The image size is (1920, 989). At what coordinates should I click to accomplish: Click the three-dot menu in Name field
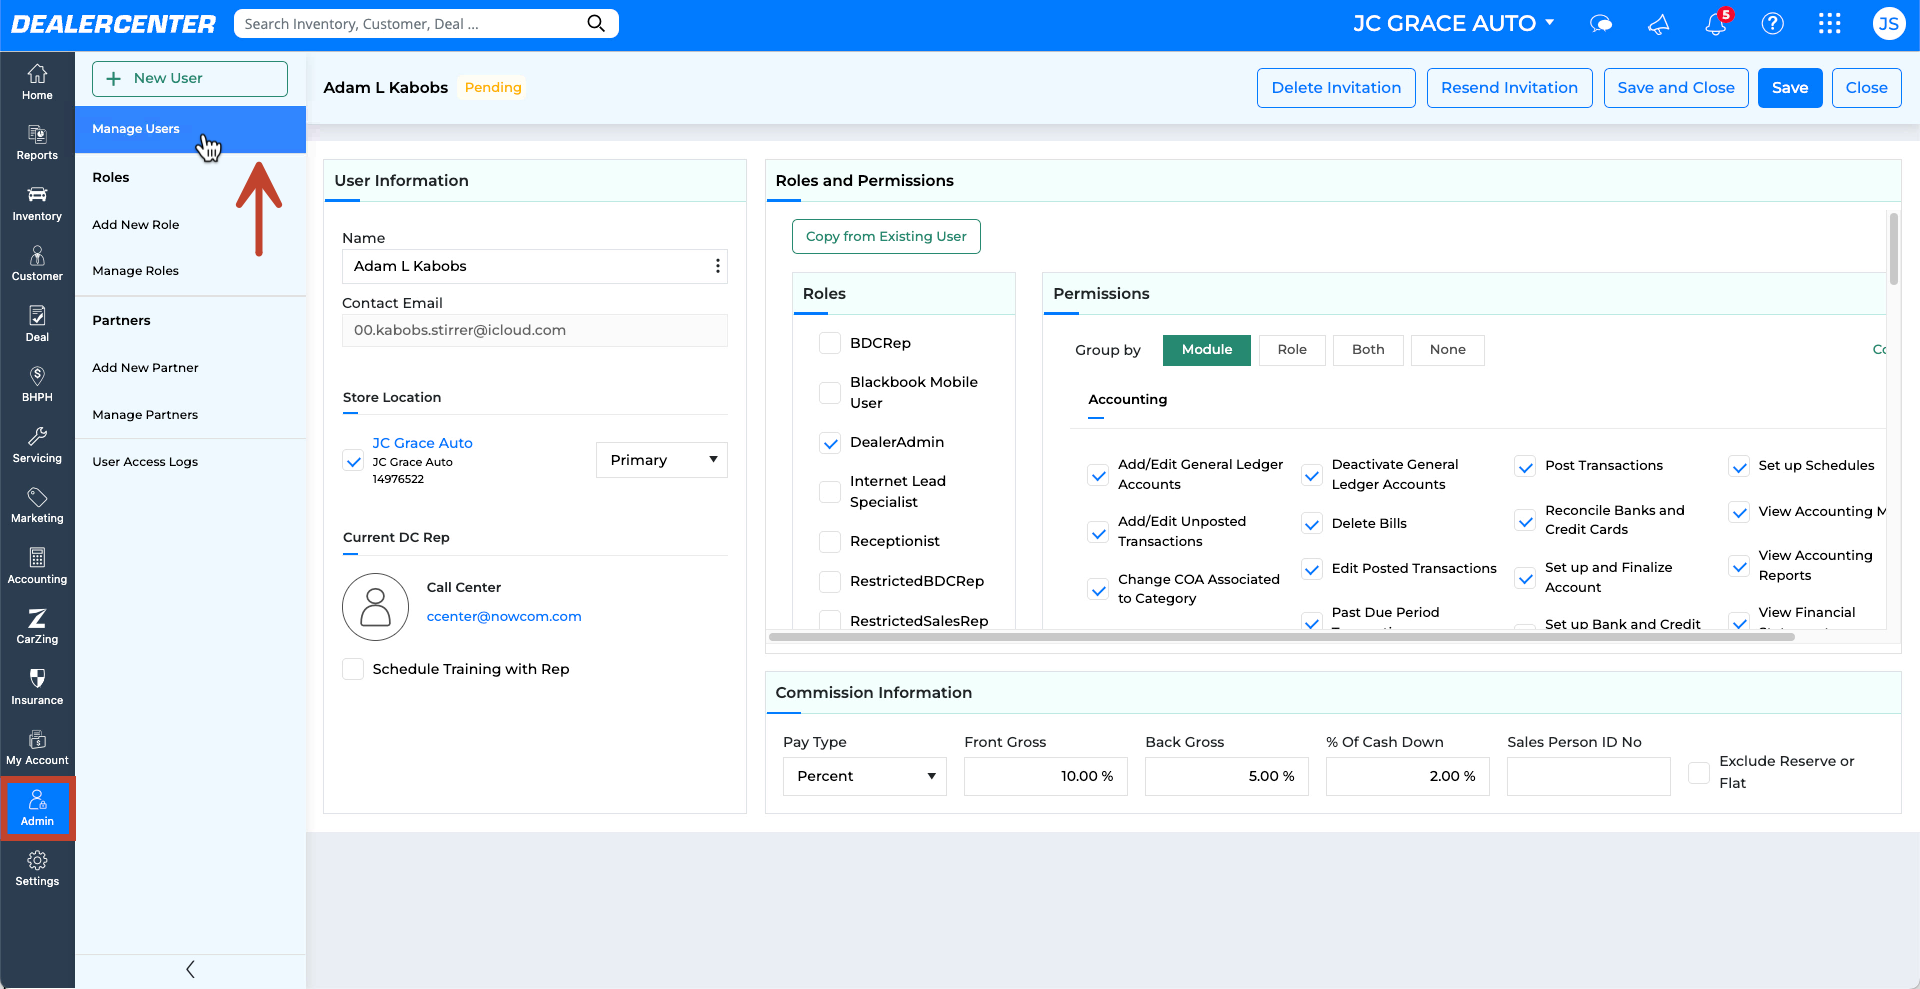[717, 266]
